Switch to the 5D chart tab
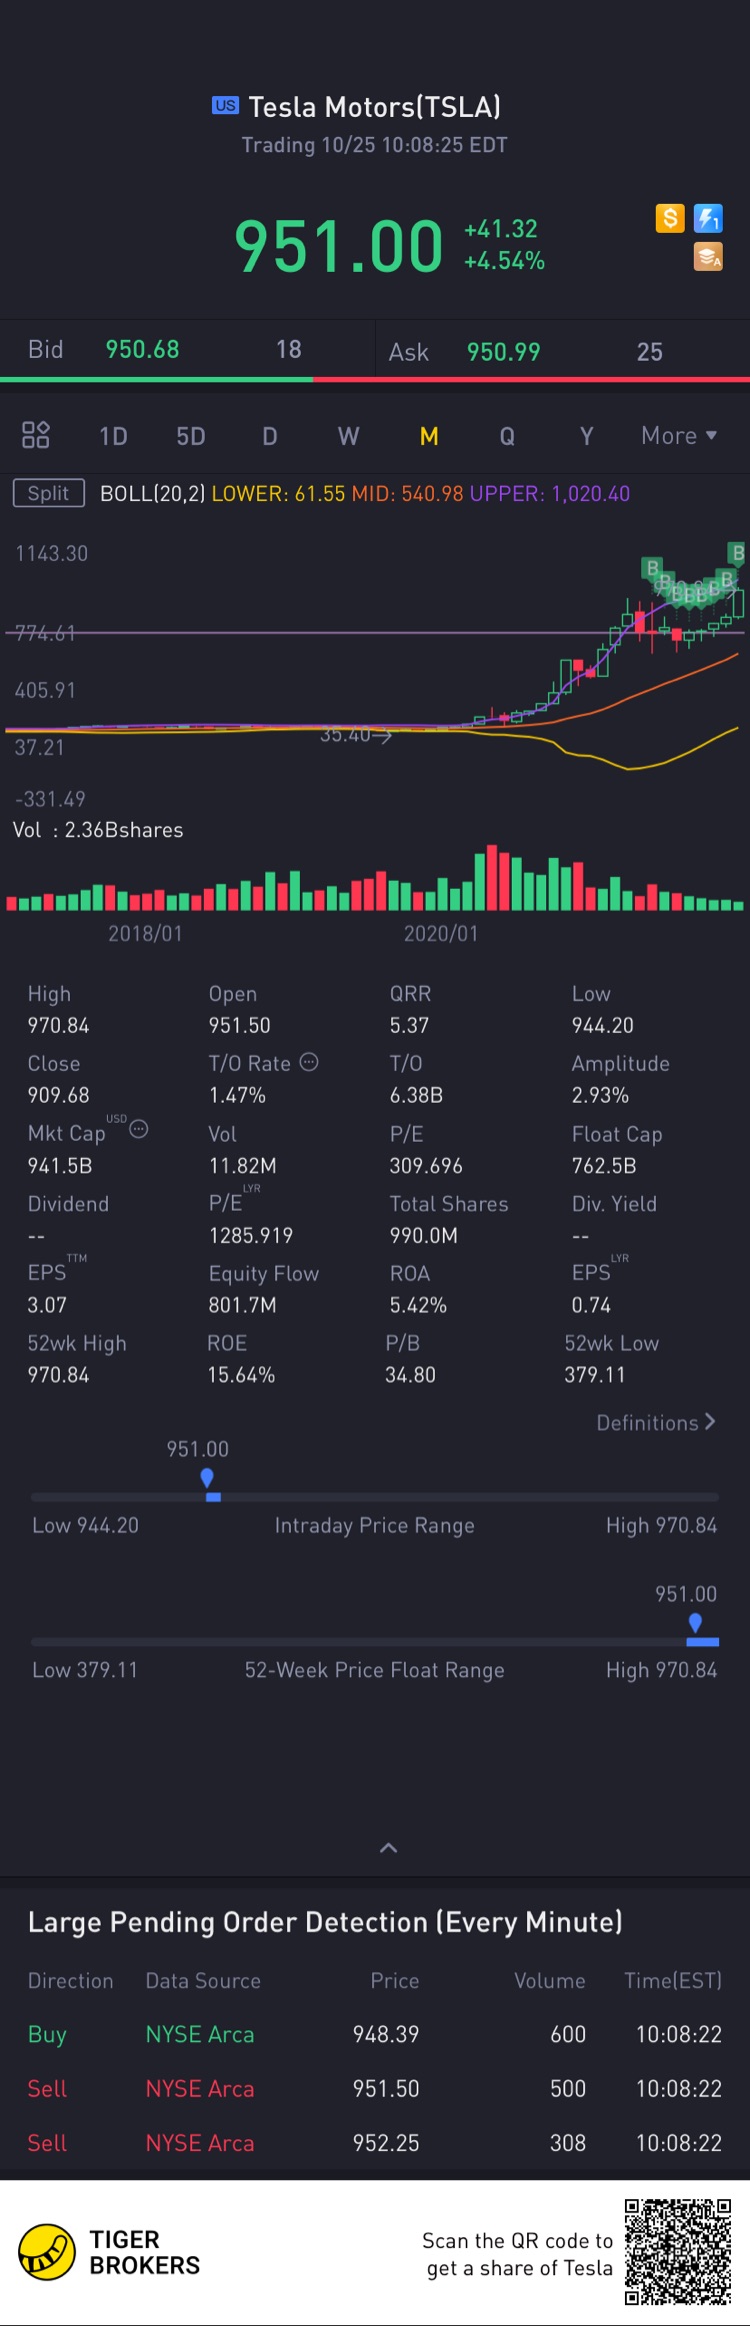The image size is (750, 2326). [191, 436]
